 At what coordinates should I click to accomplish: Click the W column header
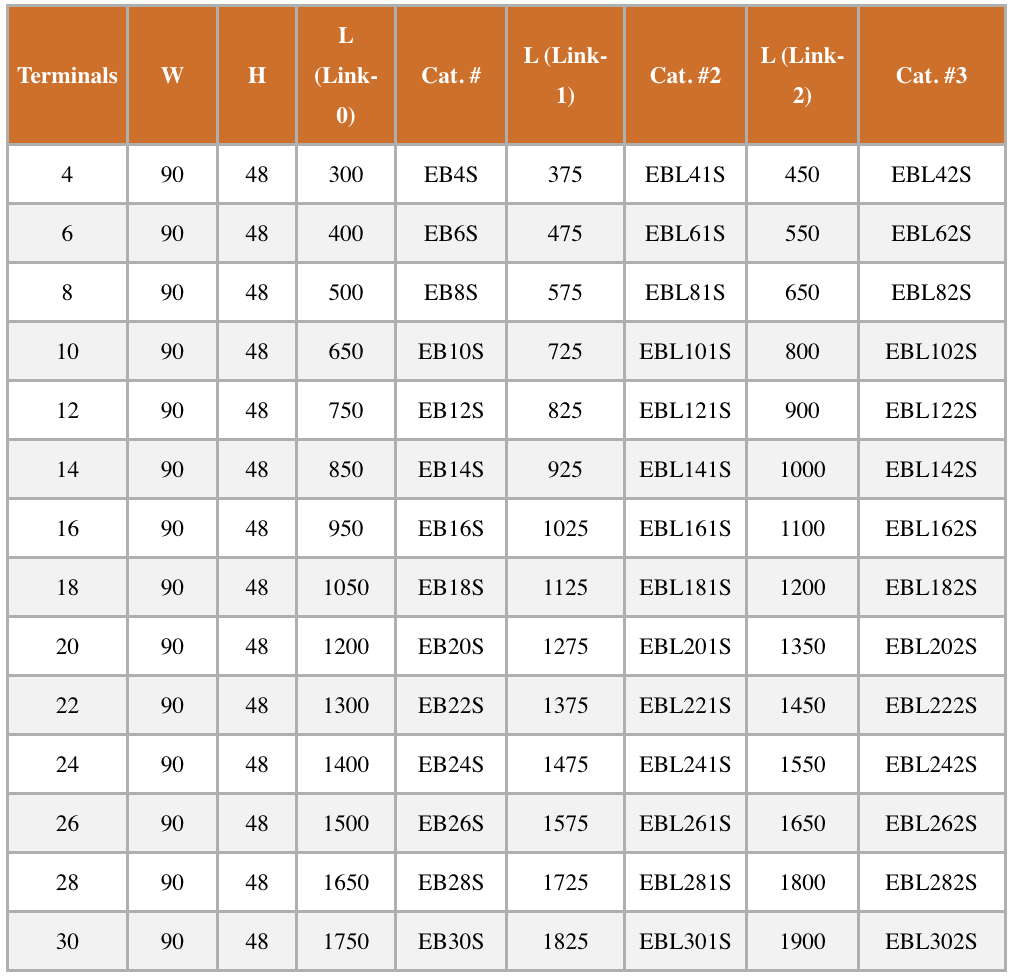click(x=172, y=76)
